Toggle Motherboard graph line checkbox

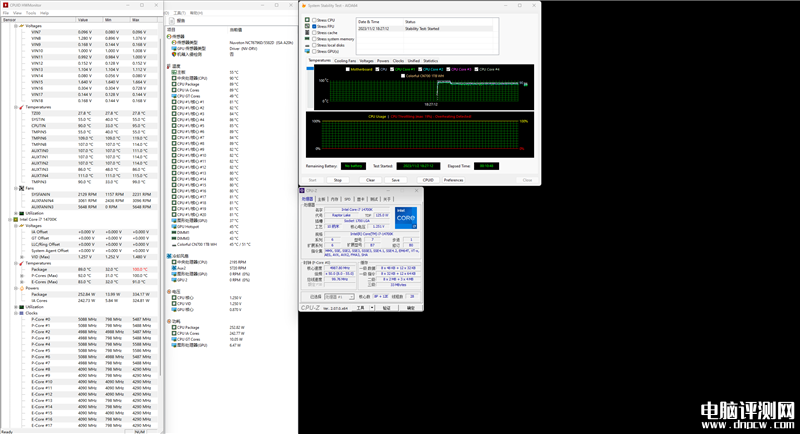click(x=347, y=69)
